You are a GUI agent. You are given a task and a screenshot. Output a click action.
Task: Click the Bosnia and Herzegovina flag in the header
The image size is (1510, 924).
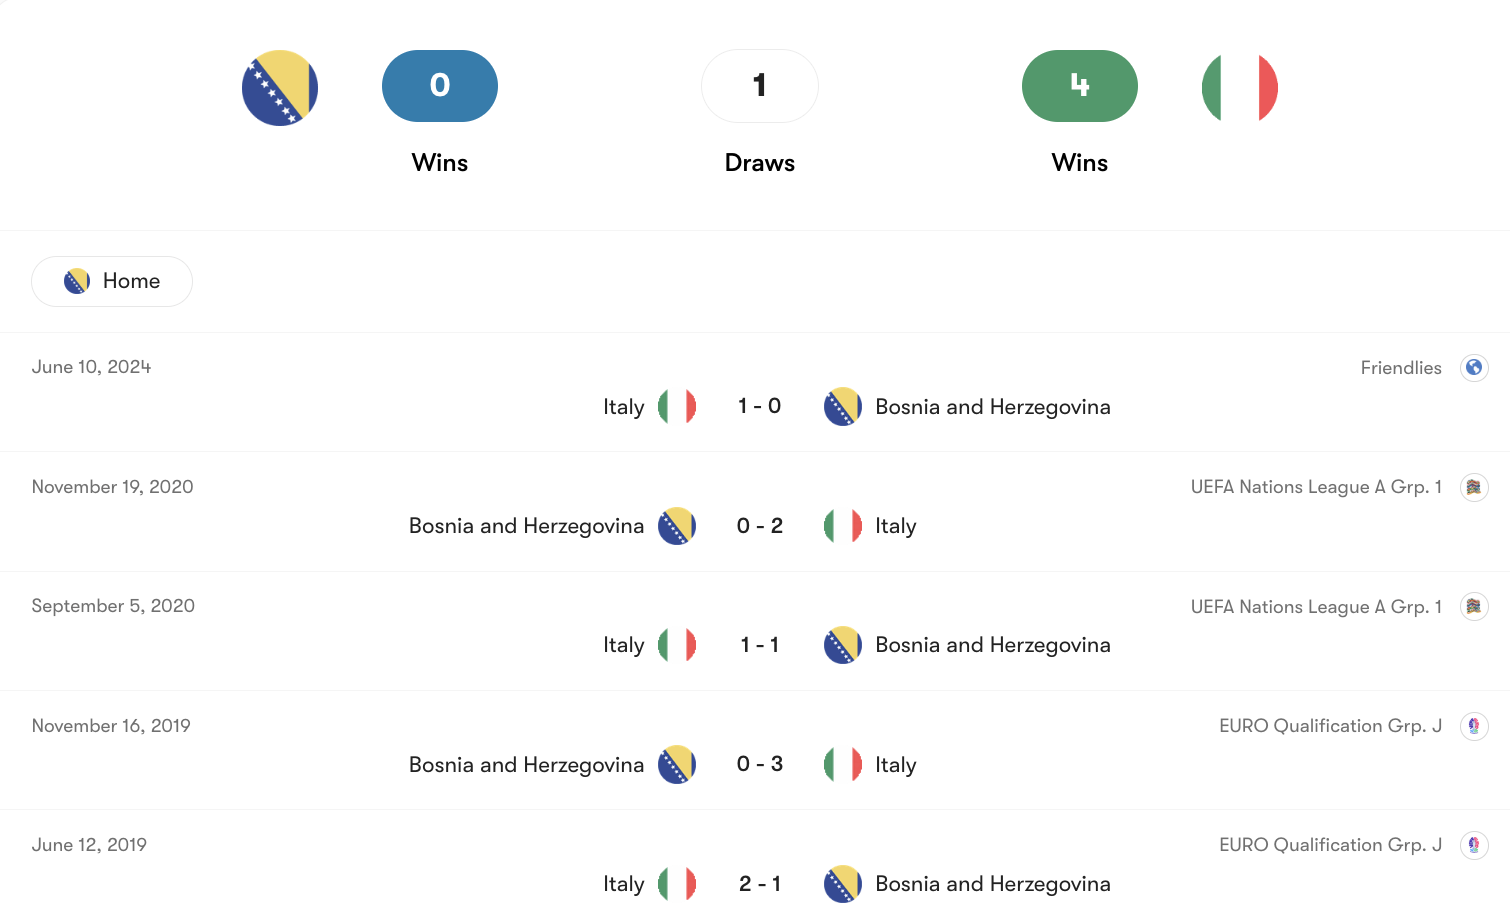click(x=280, y=88)
